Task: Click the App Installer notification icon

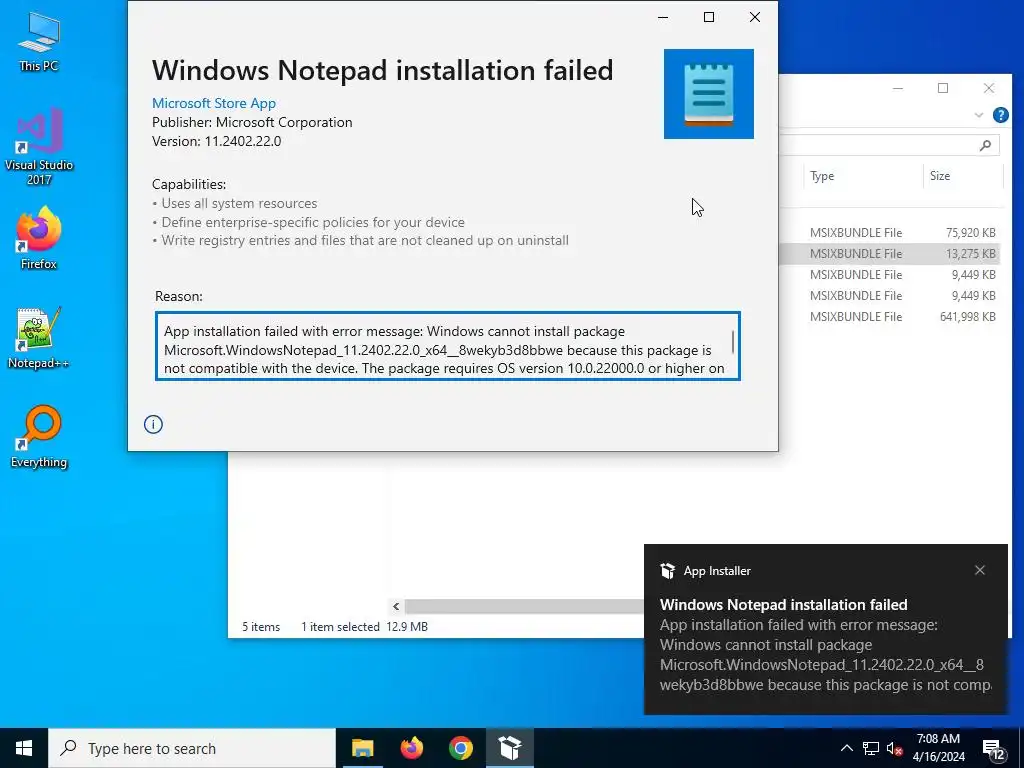Action: (667, 571)
